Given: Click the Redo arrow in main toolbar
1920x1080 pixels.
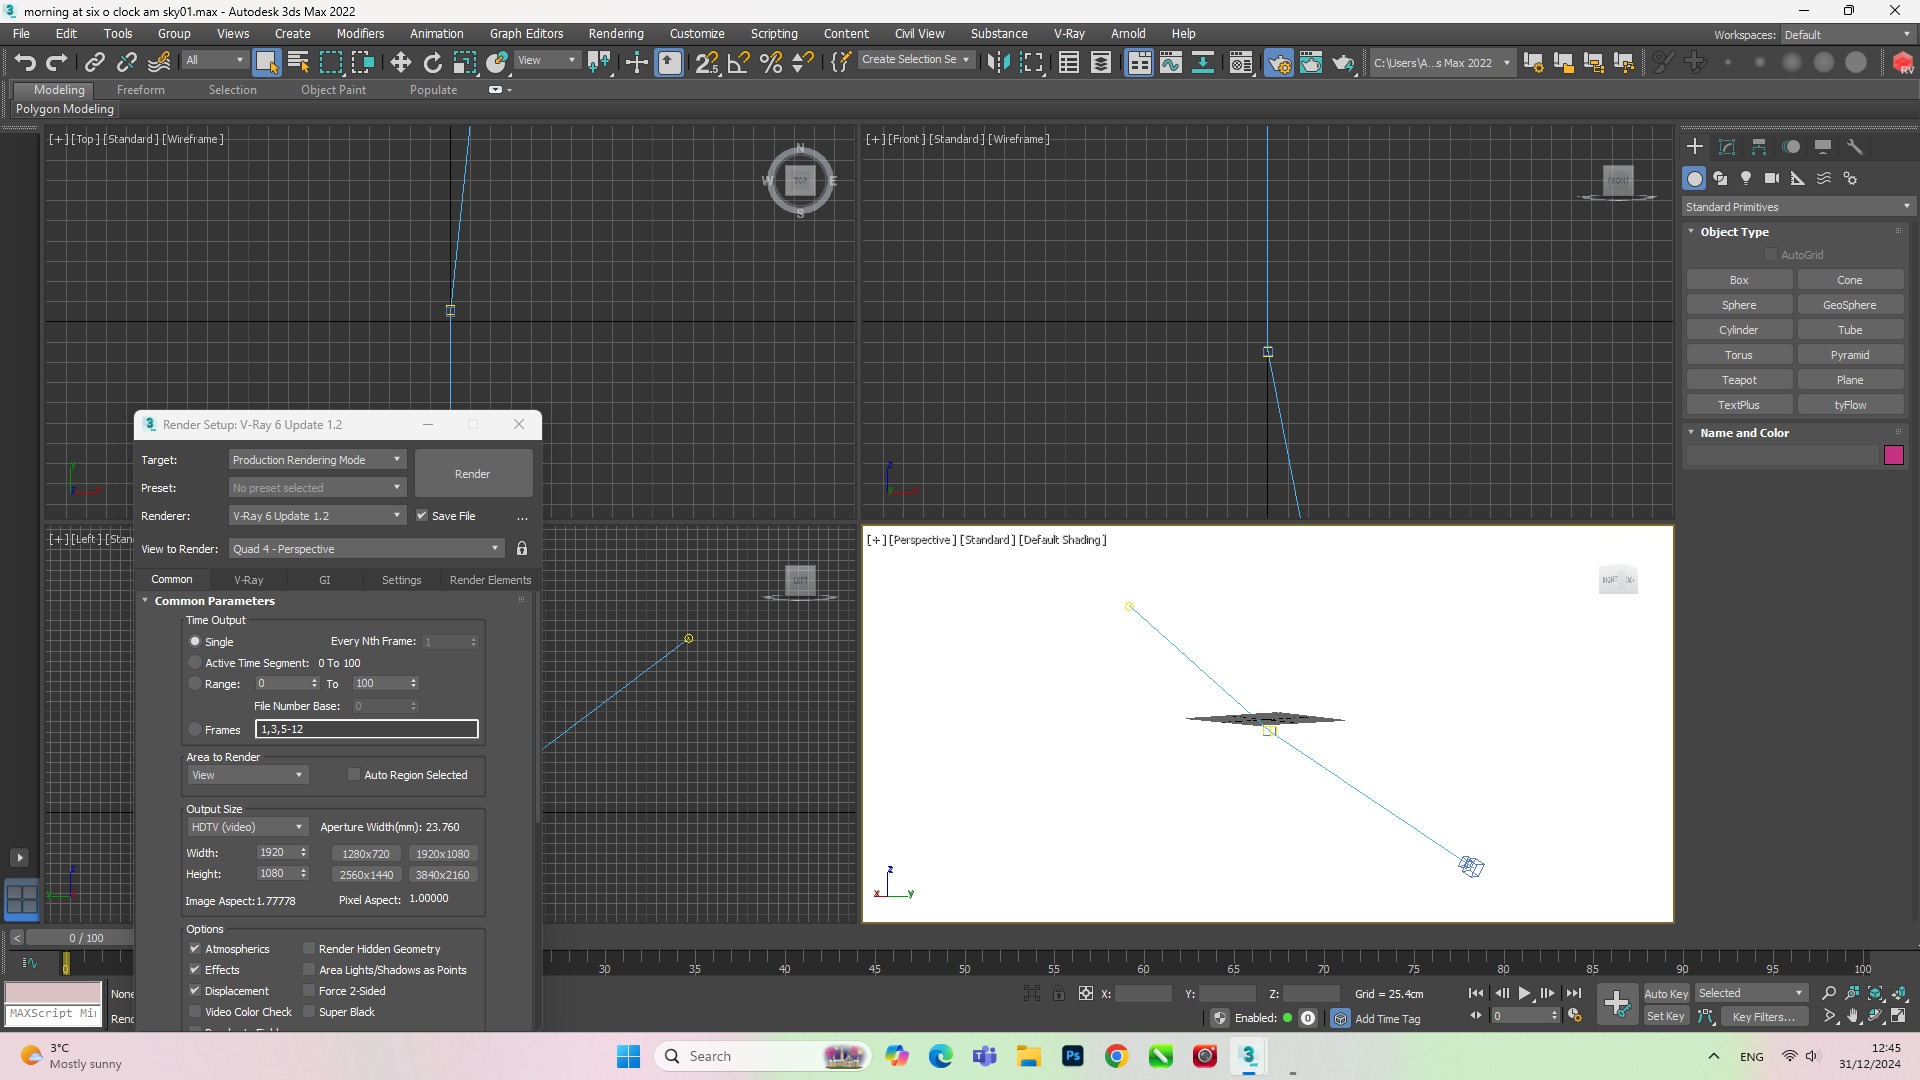Looking at the screenshot, I should click(57, 63).
